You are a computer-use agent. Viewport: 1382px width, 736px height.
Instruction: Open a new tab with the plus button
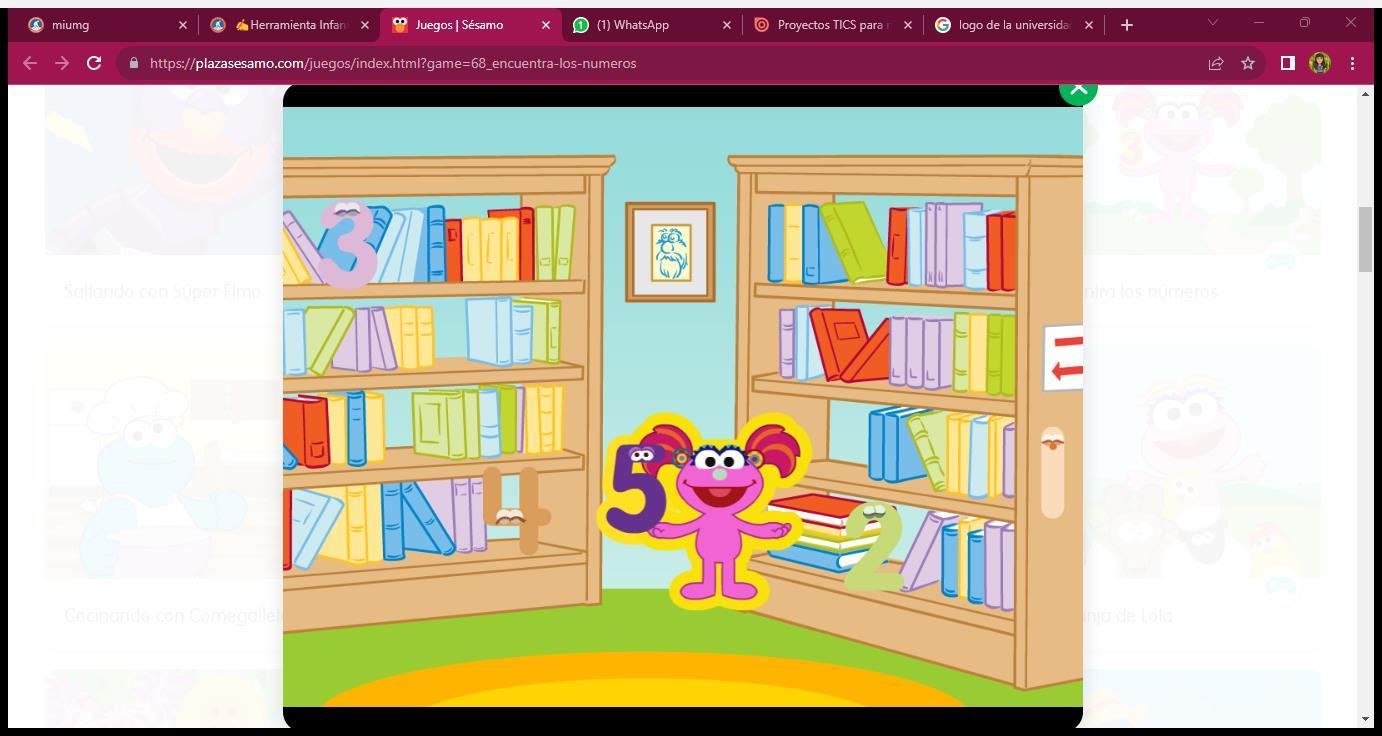pyautogui.click(x=1127, y=25)
